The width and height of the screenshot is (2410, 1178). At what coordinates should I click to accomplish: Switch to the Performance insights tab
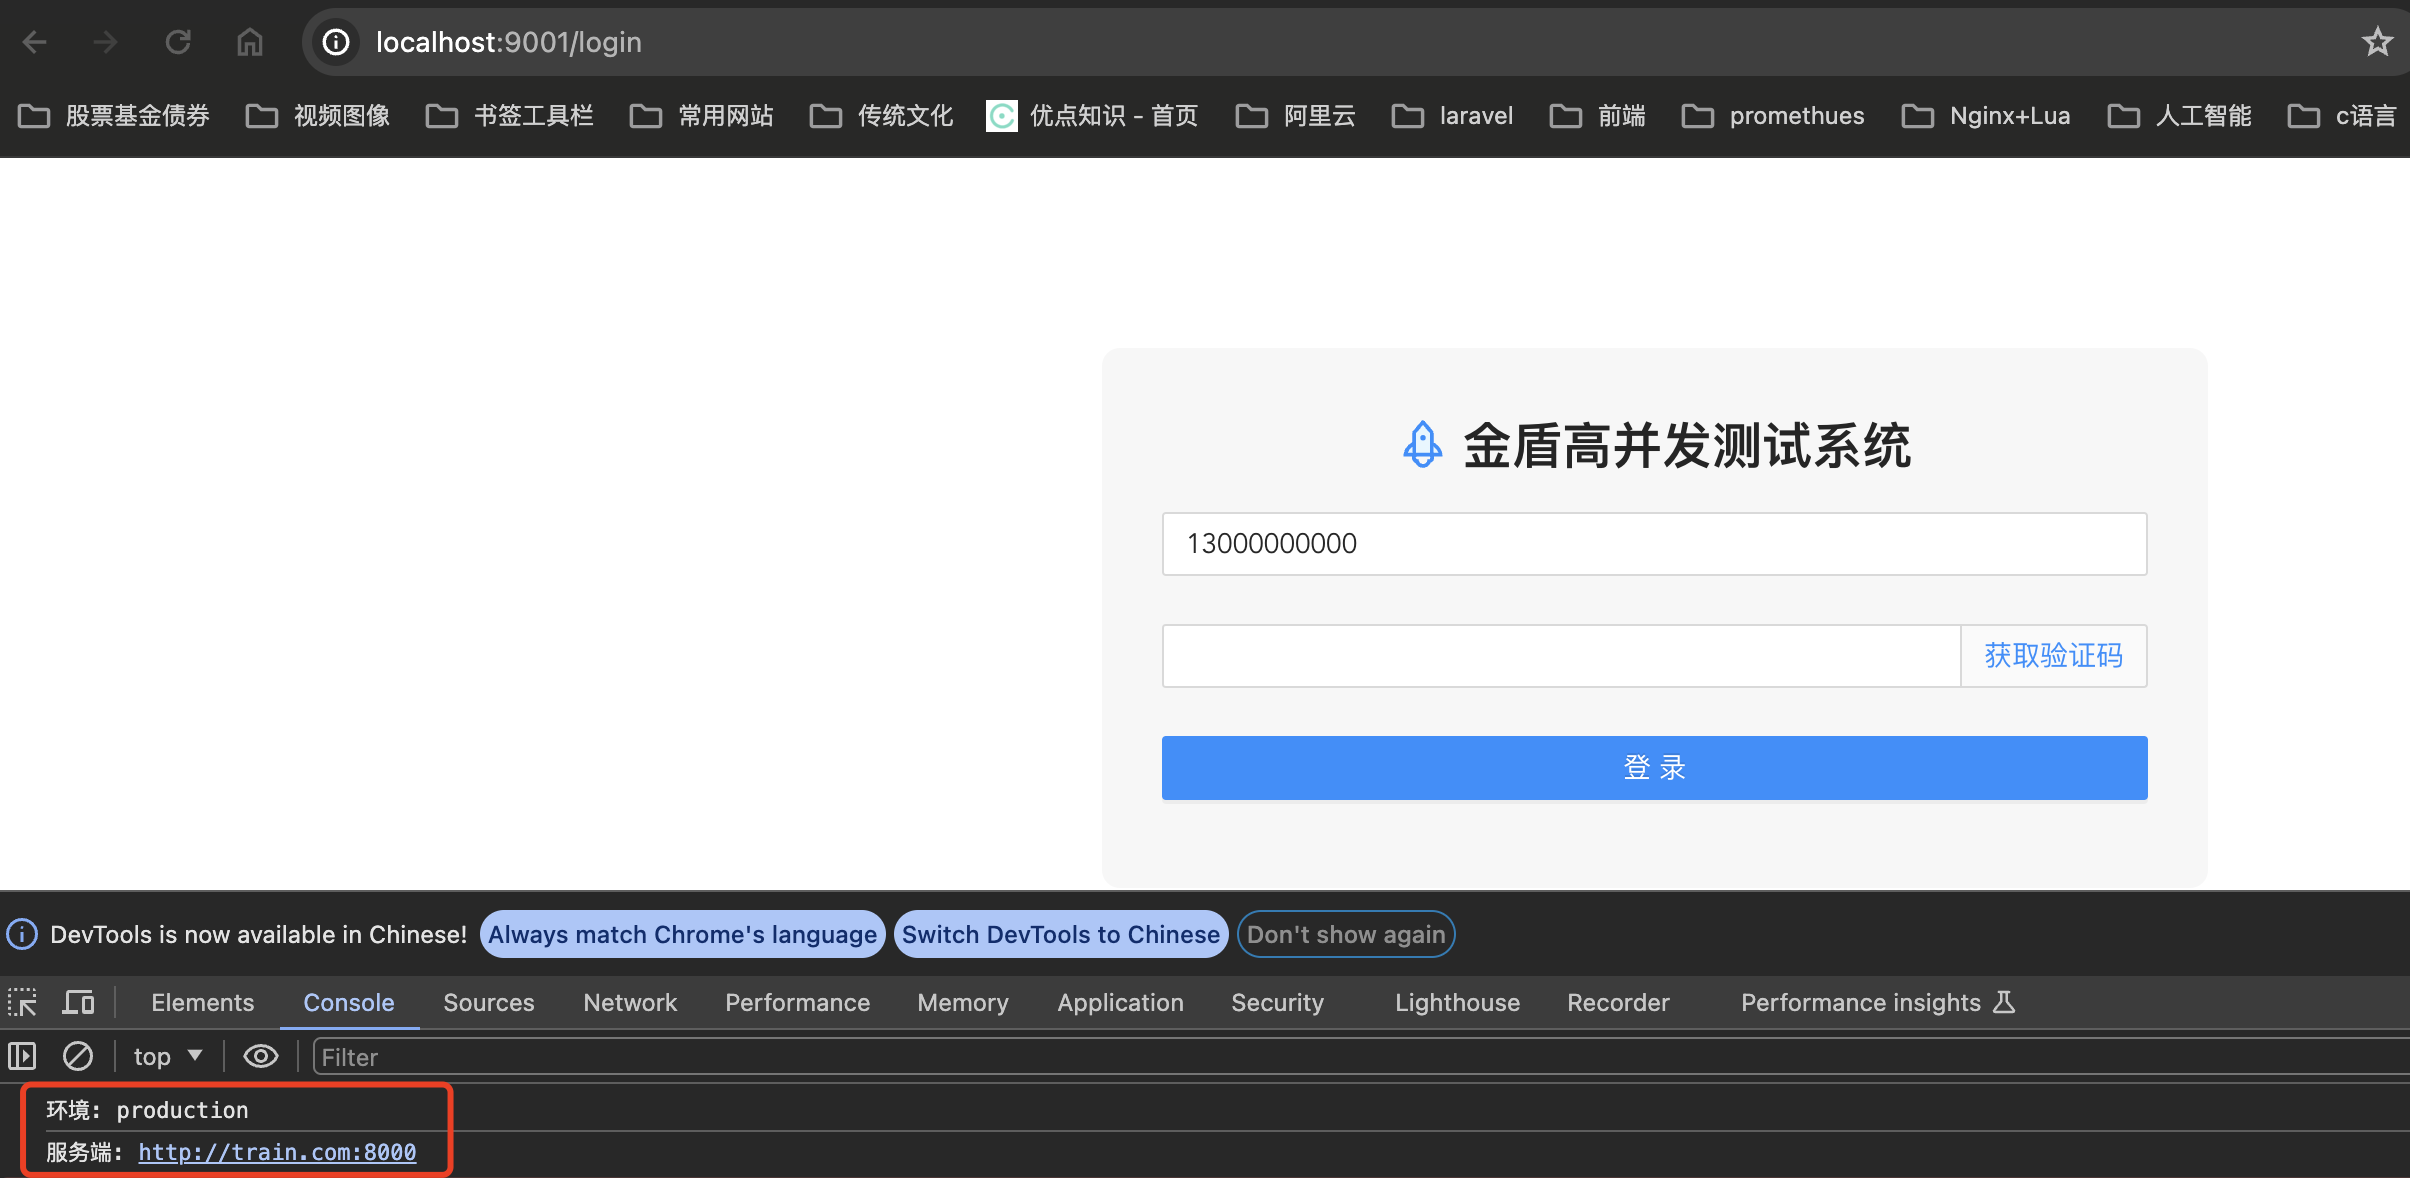[1878, 1002]
